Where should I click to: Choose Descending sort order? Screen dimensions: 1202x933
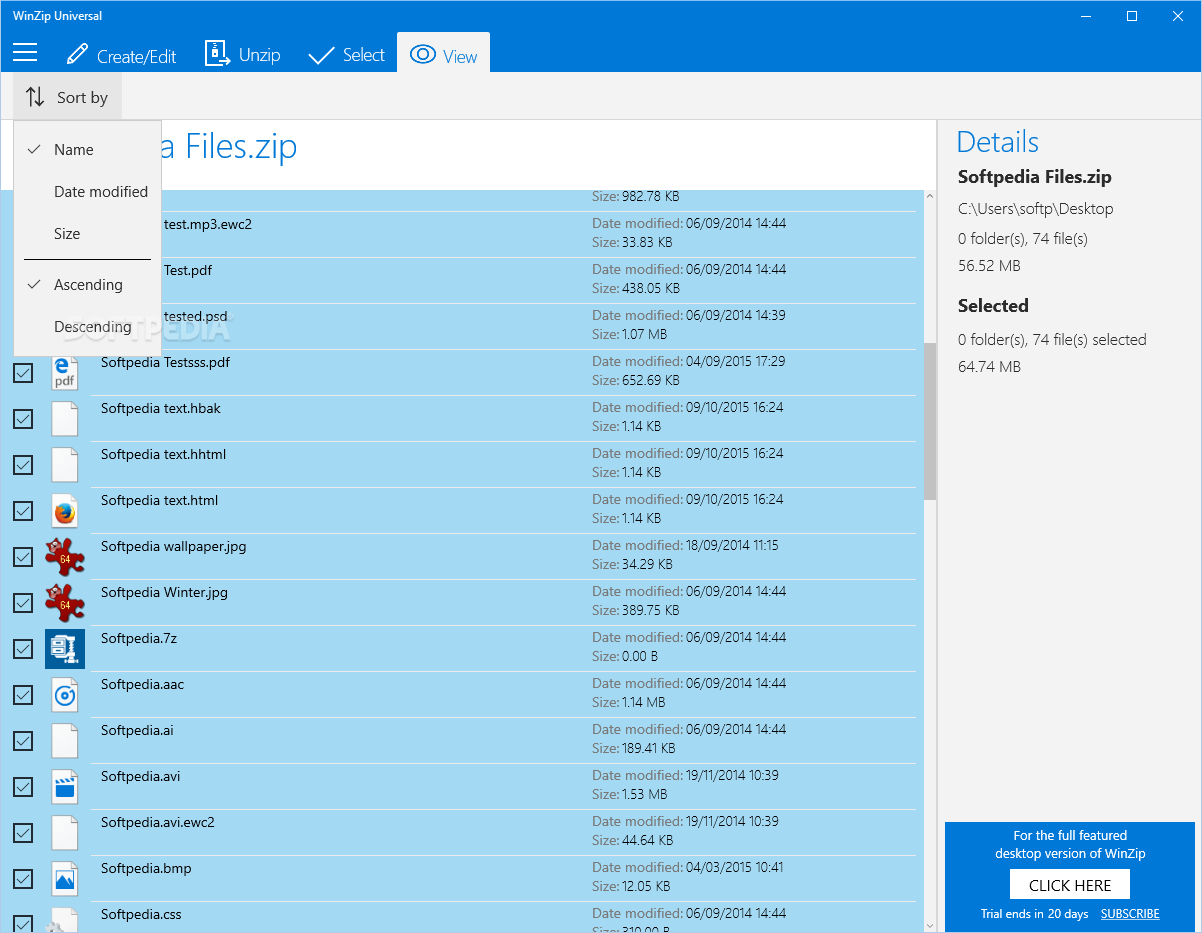point(87,326)
